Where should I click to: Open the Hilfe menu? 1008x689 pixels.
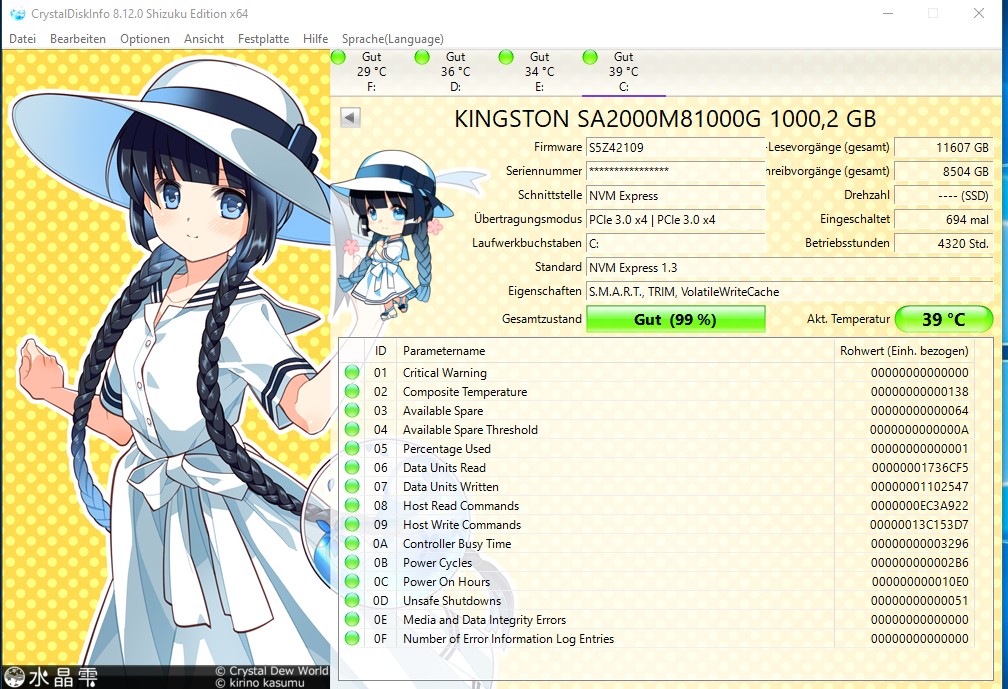click(x=316, y=39)
